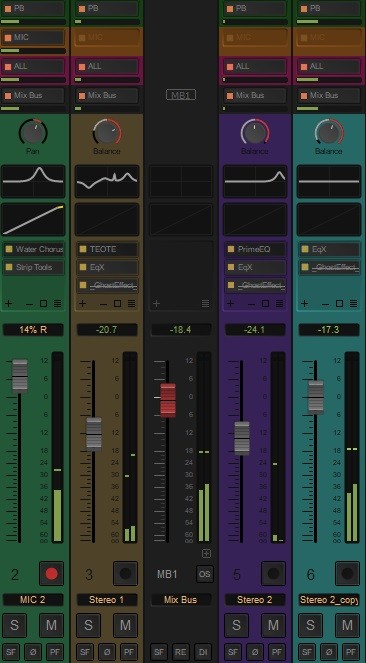The image size is (366, 663).
Task: Open the Mix Bus send on MIC 2
Action: pyautogui.click(x=34, y=96)
